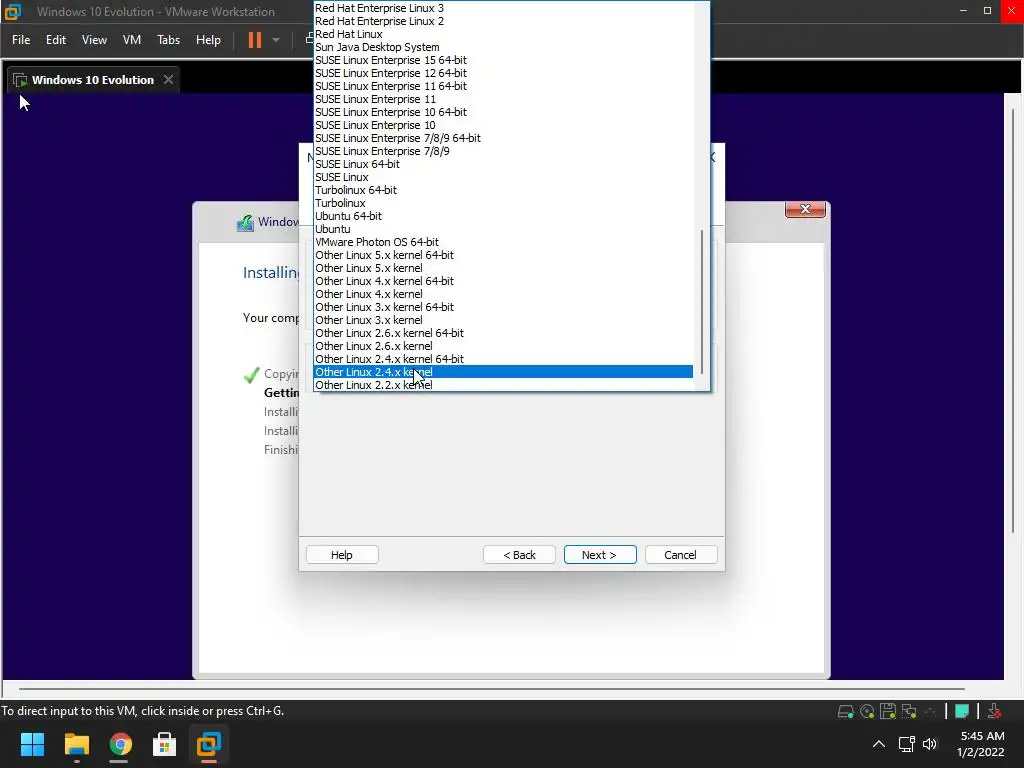Open Microsoft Store from taskbar

(165, 744)
